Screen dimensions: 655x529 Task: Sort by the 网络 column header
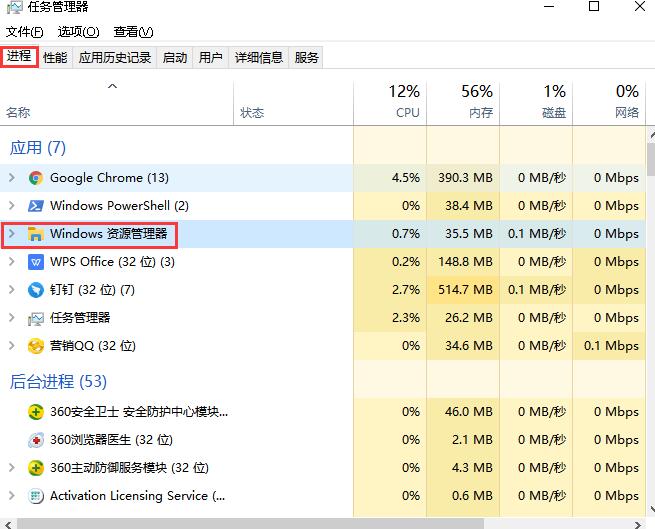[609, 103]
